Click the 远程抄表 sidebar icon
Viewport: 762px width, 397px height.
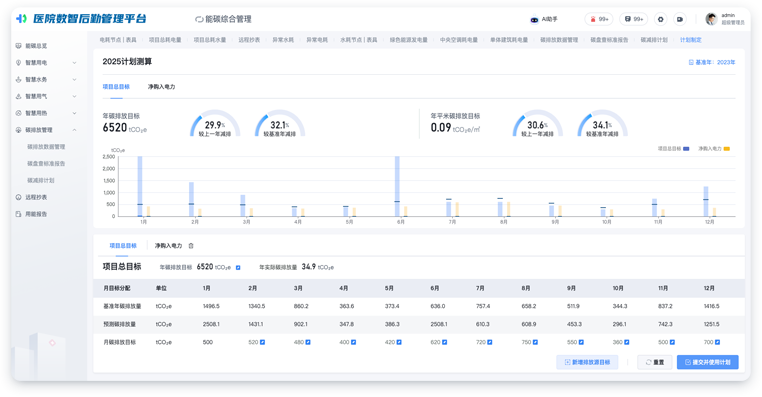click(18, 197)
